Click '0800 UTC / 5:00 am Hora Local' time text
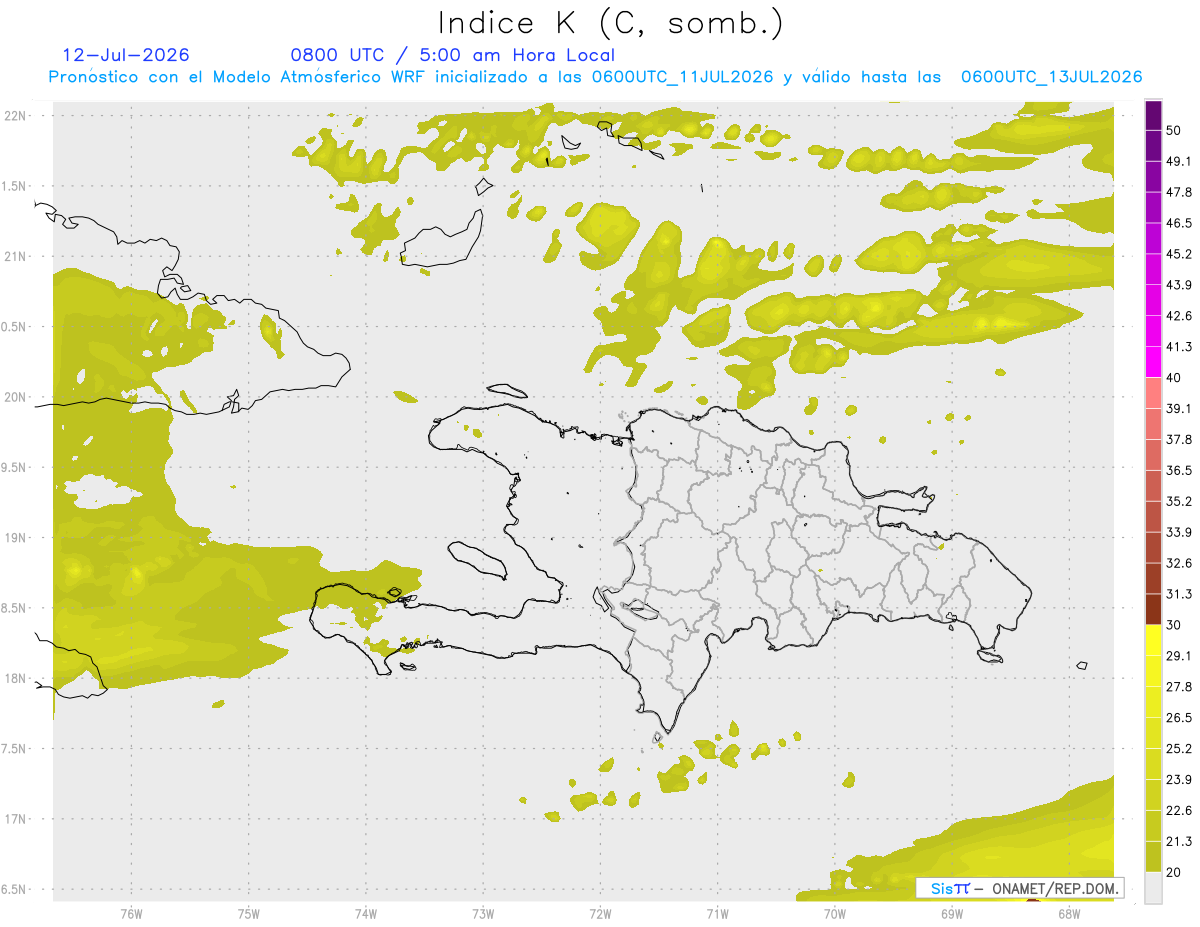The width and height of the screenshot is (1200, 927). pyautogui.click(x=452, y=55)
